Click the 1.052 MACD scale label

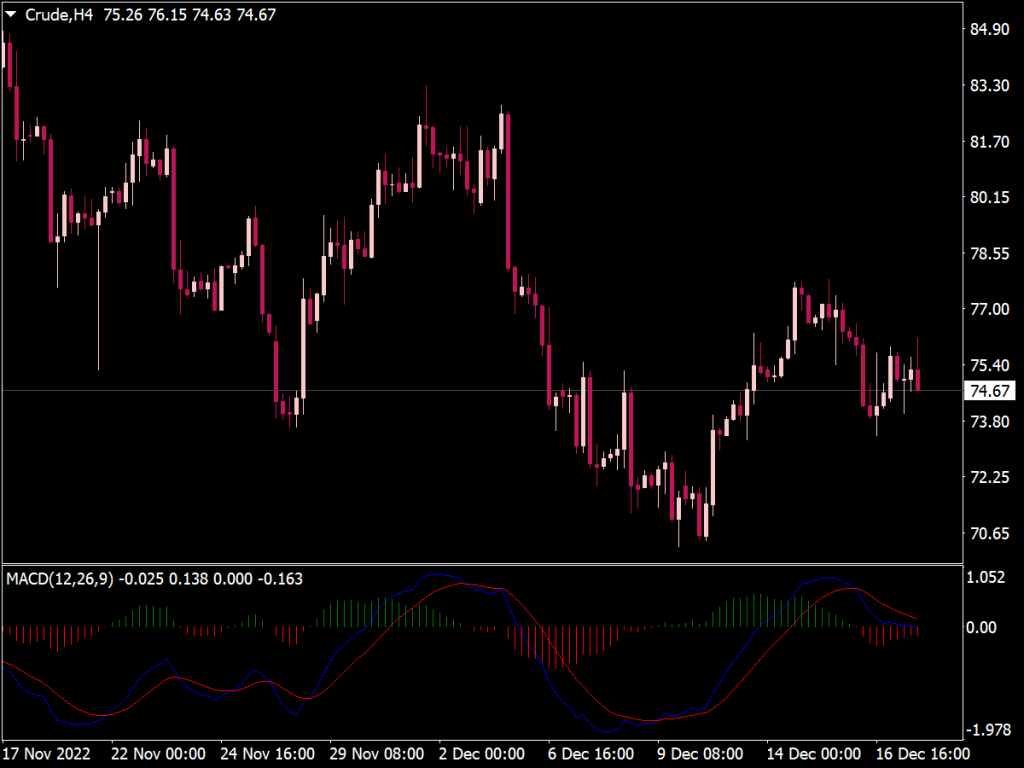click(x=988, y=577)
